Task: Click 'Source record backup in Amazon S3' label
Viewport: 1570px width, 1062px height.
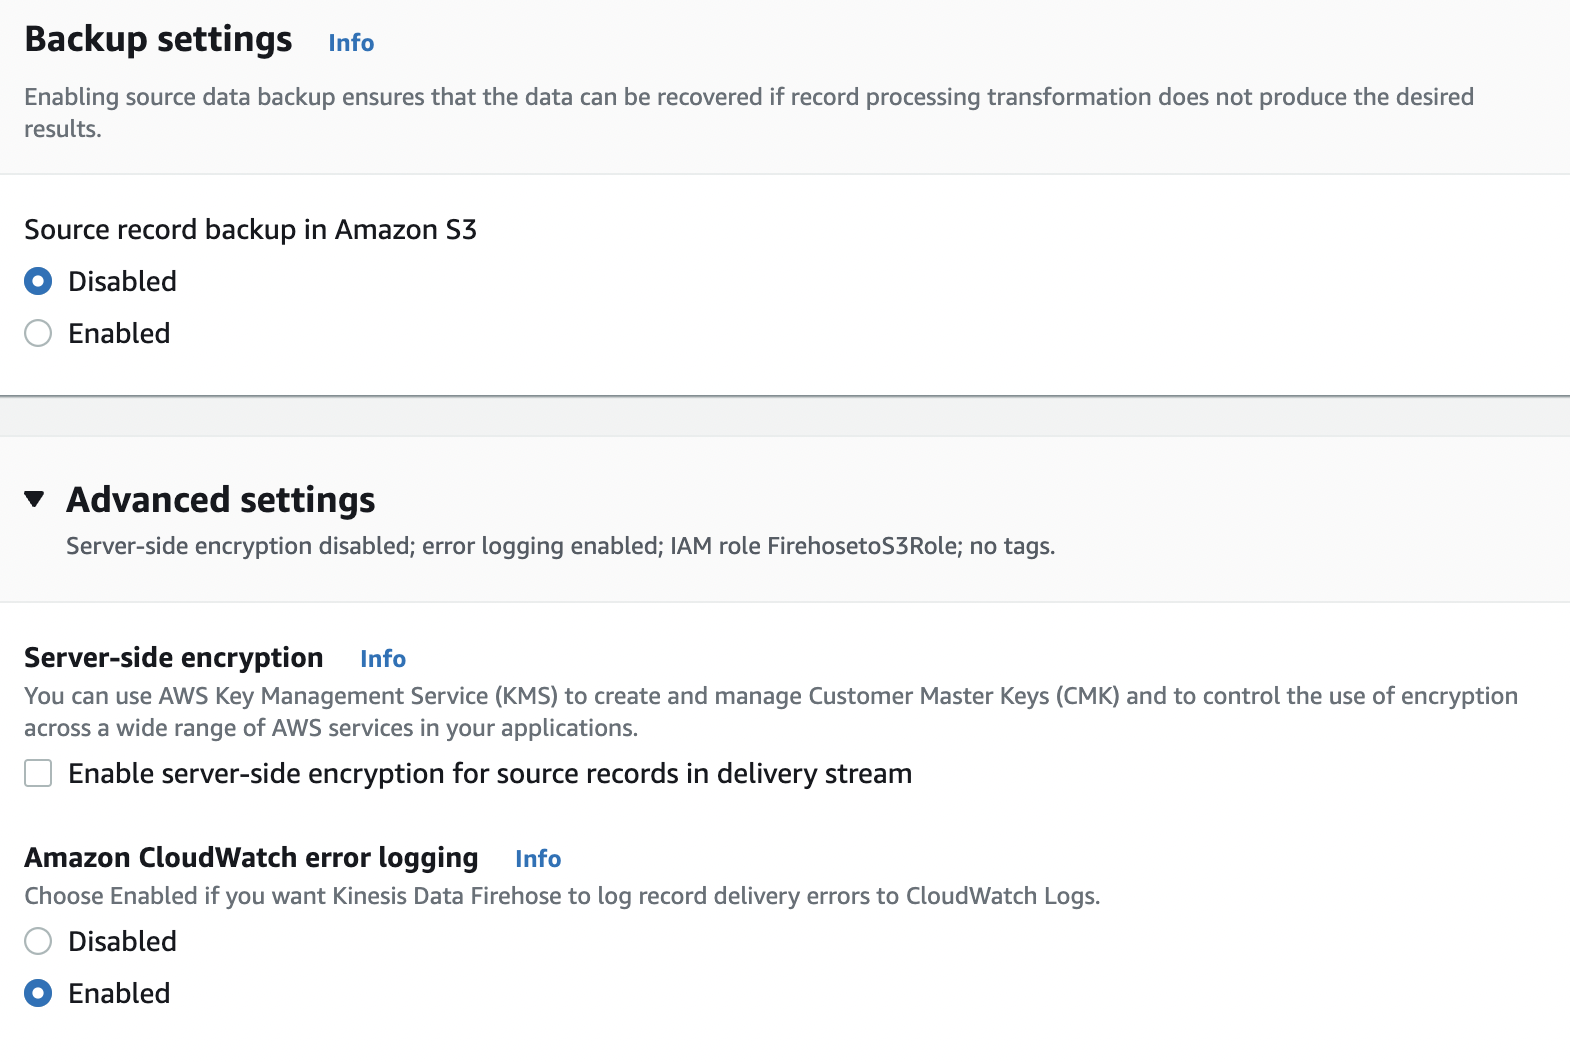Action: tap(250, 230)
